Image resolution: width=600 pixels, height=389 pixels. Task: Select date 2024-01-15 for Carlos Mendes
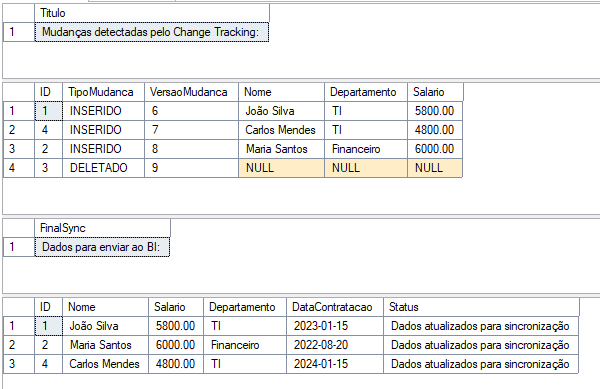[335, 364]
